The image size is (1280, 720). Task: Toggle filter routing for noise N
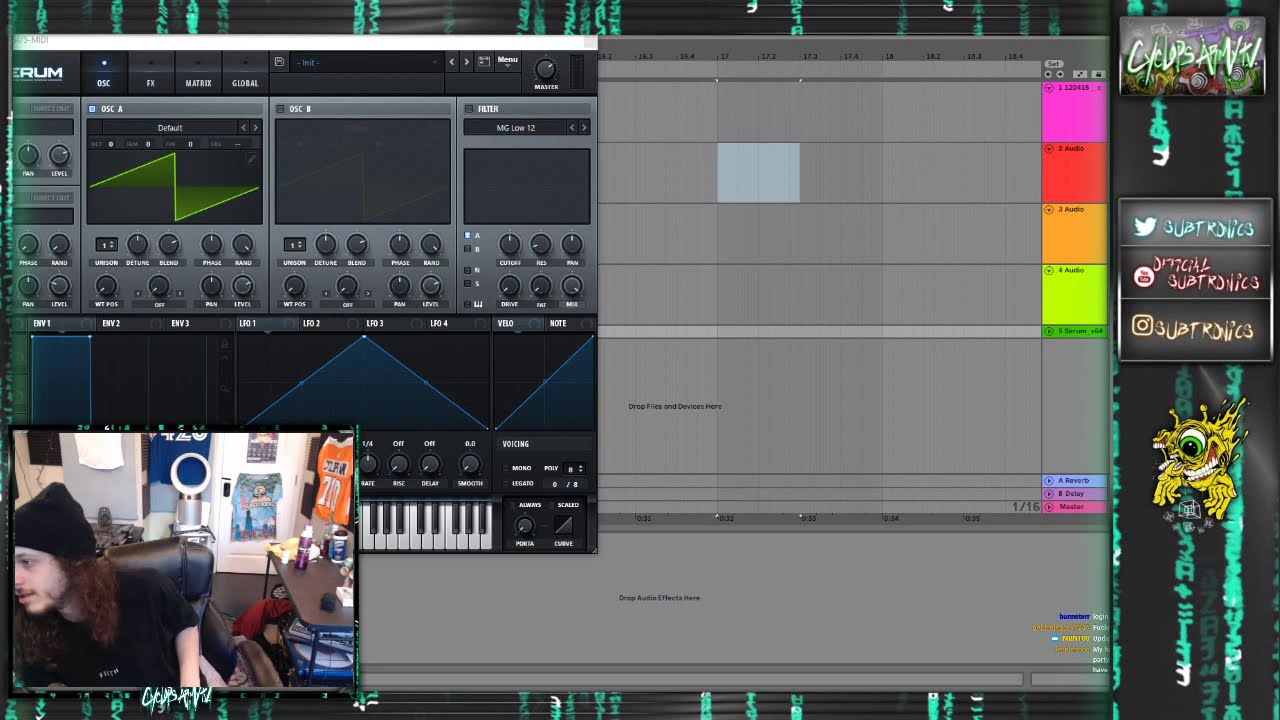(467, 270)
